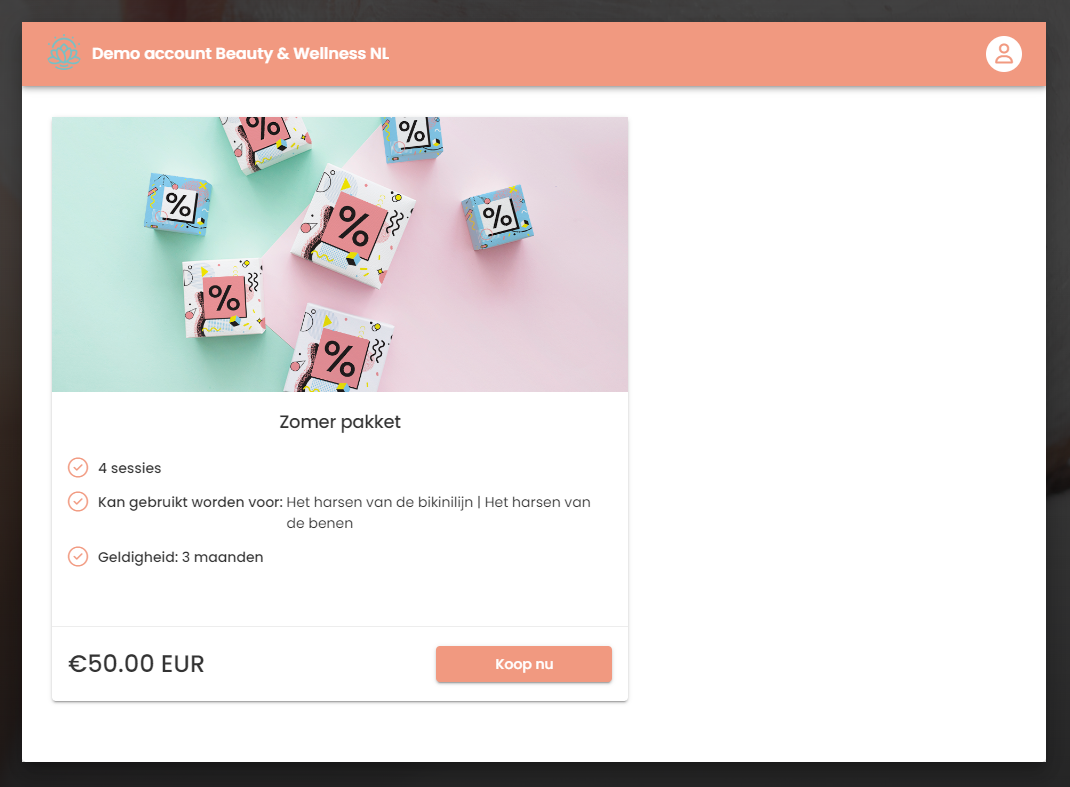The height and width of the screenshot is (787, 1070).
Task: Click the percent box at bottom of image
Action: pyautogui.click(x=339, y=350)
